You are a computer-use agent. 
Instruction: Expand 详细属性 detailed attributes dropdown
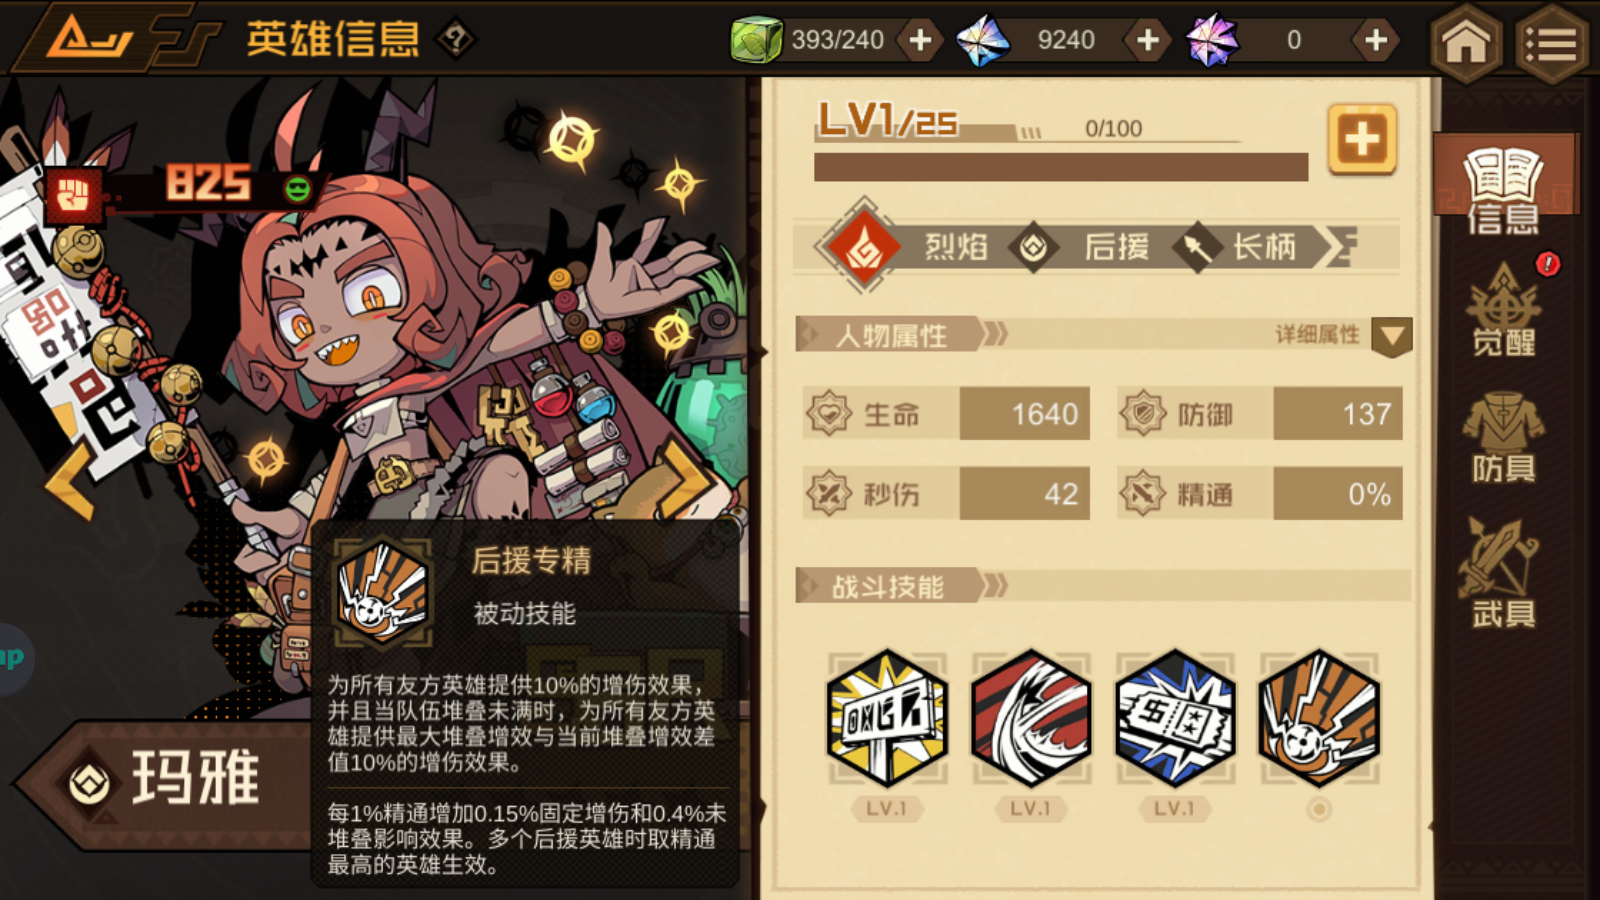[1391, 336]
